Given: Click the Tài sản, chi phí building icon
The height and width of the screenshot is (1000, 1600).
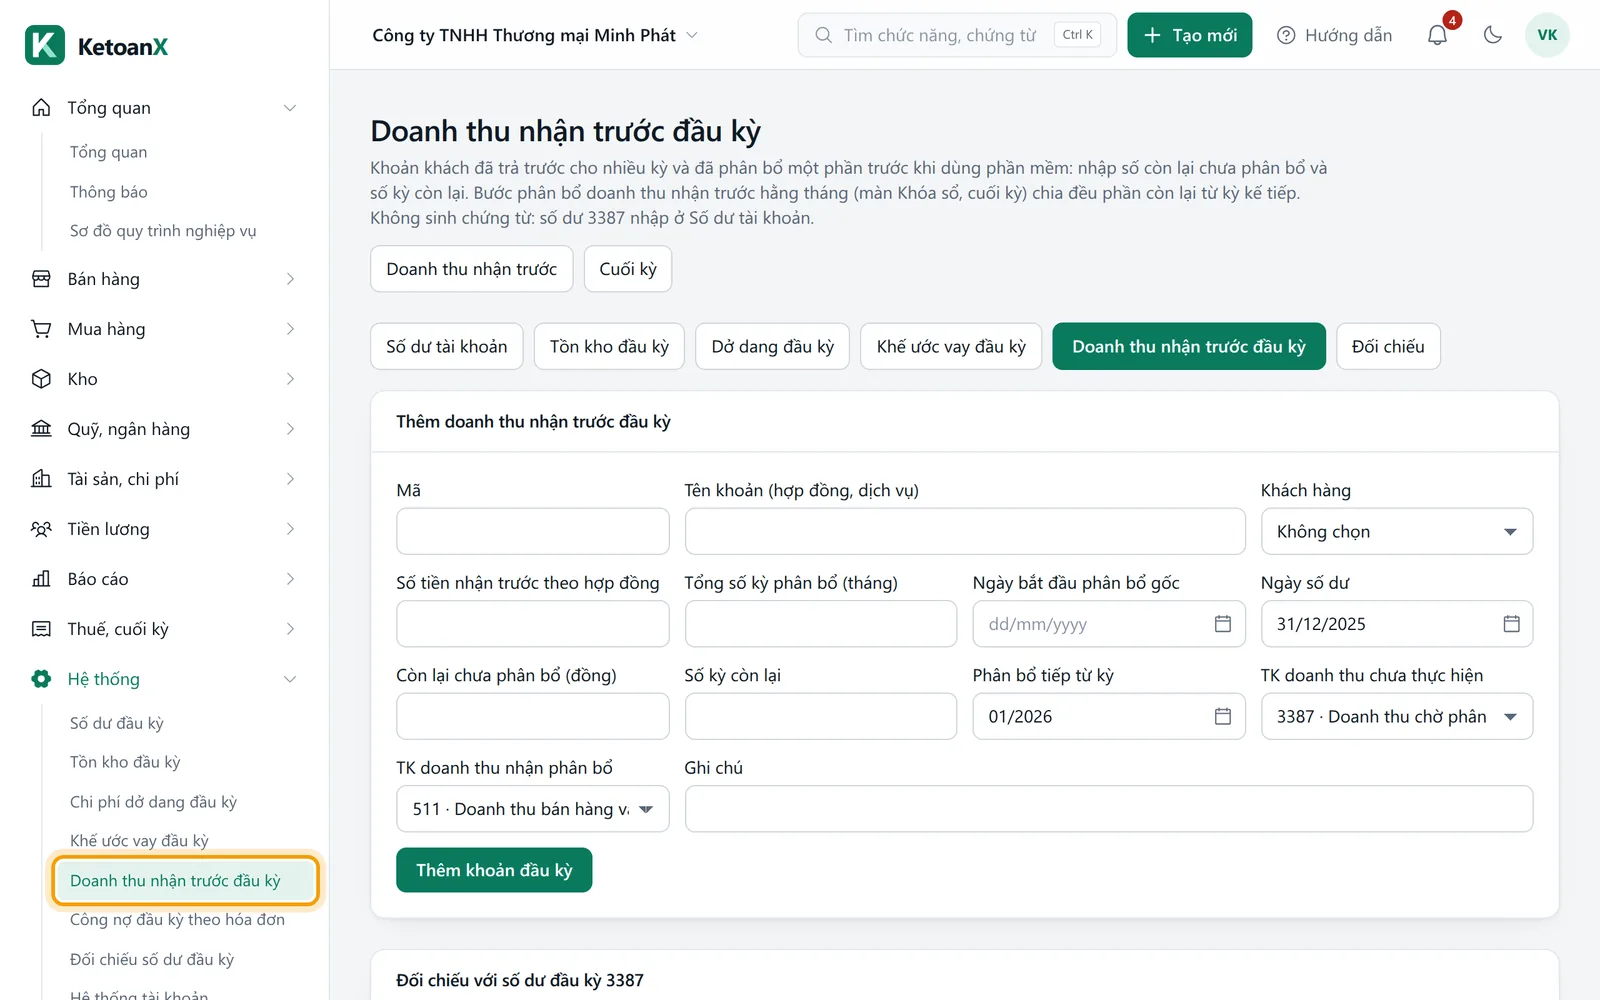Looking at the screenshot, I should tap(41, 479).
